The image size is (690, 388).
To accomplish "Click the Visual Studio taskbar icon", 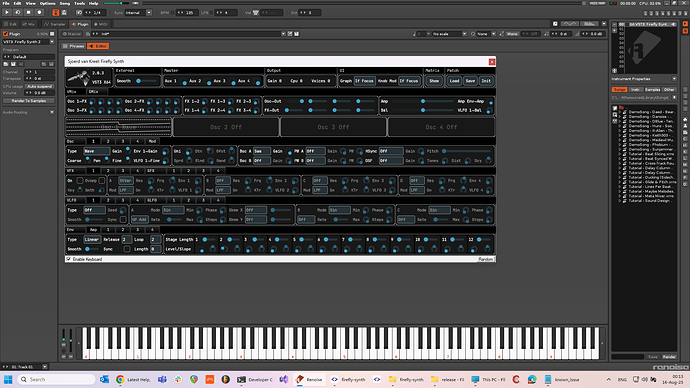I will click(x=284, y=379).
